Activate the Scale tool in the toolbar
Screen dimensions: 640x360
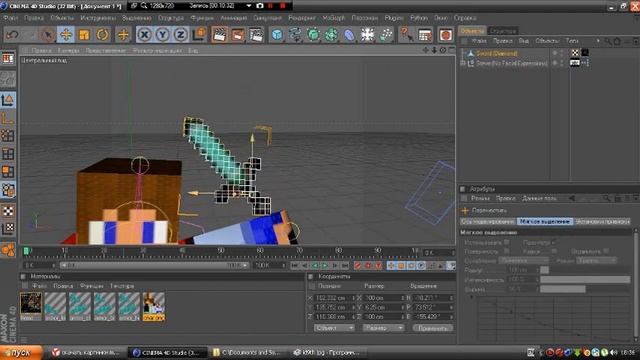click(x=84, y=35)
